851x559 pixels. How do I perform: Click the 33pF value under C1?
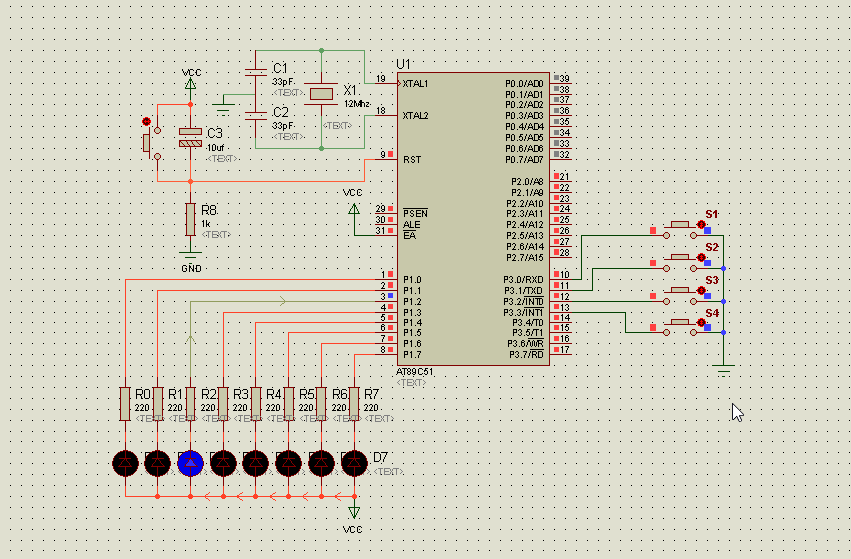click(x=283, y=82)
